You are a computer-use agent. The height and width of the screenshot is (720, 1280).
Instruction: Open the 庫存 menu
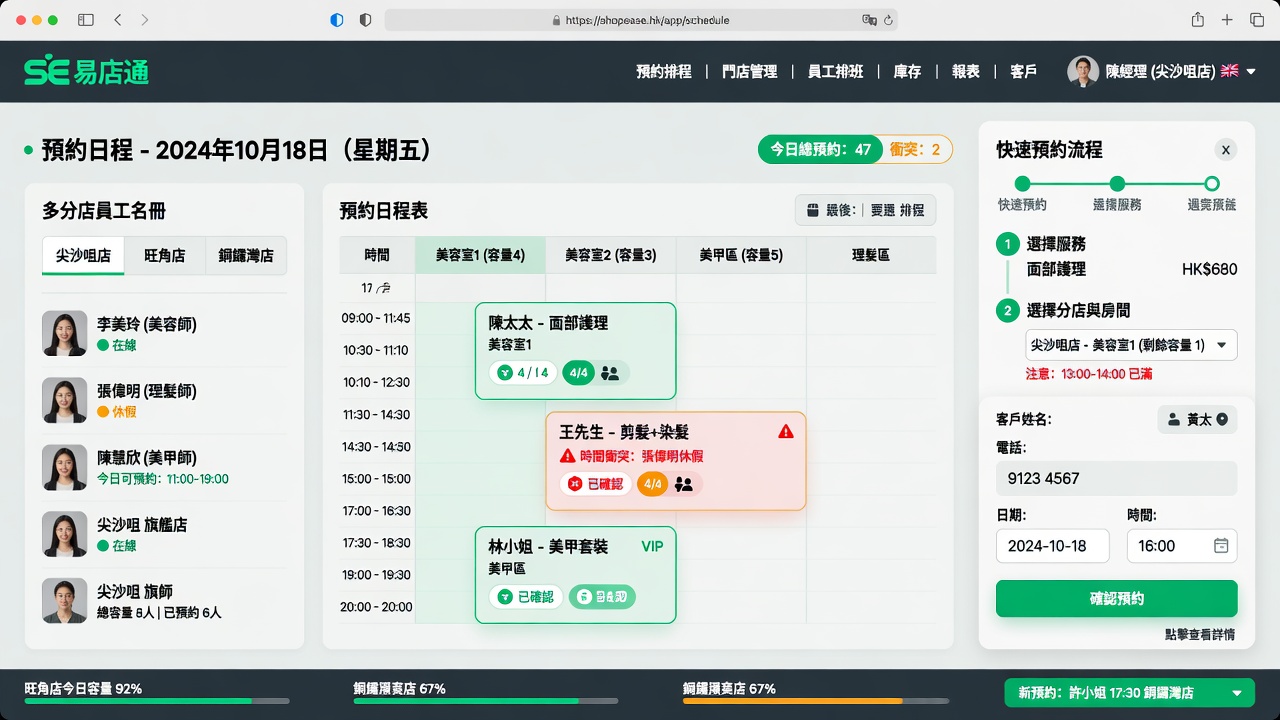click(x=907, y=72)
